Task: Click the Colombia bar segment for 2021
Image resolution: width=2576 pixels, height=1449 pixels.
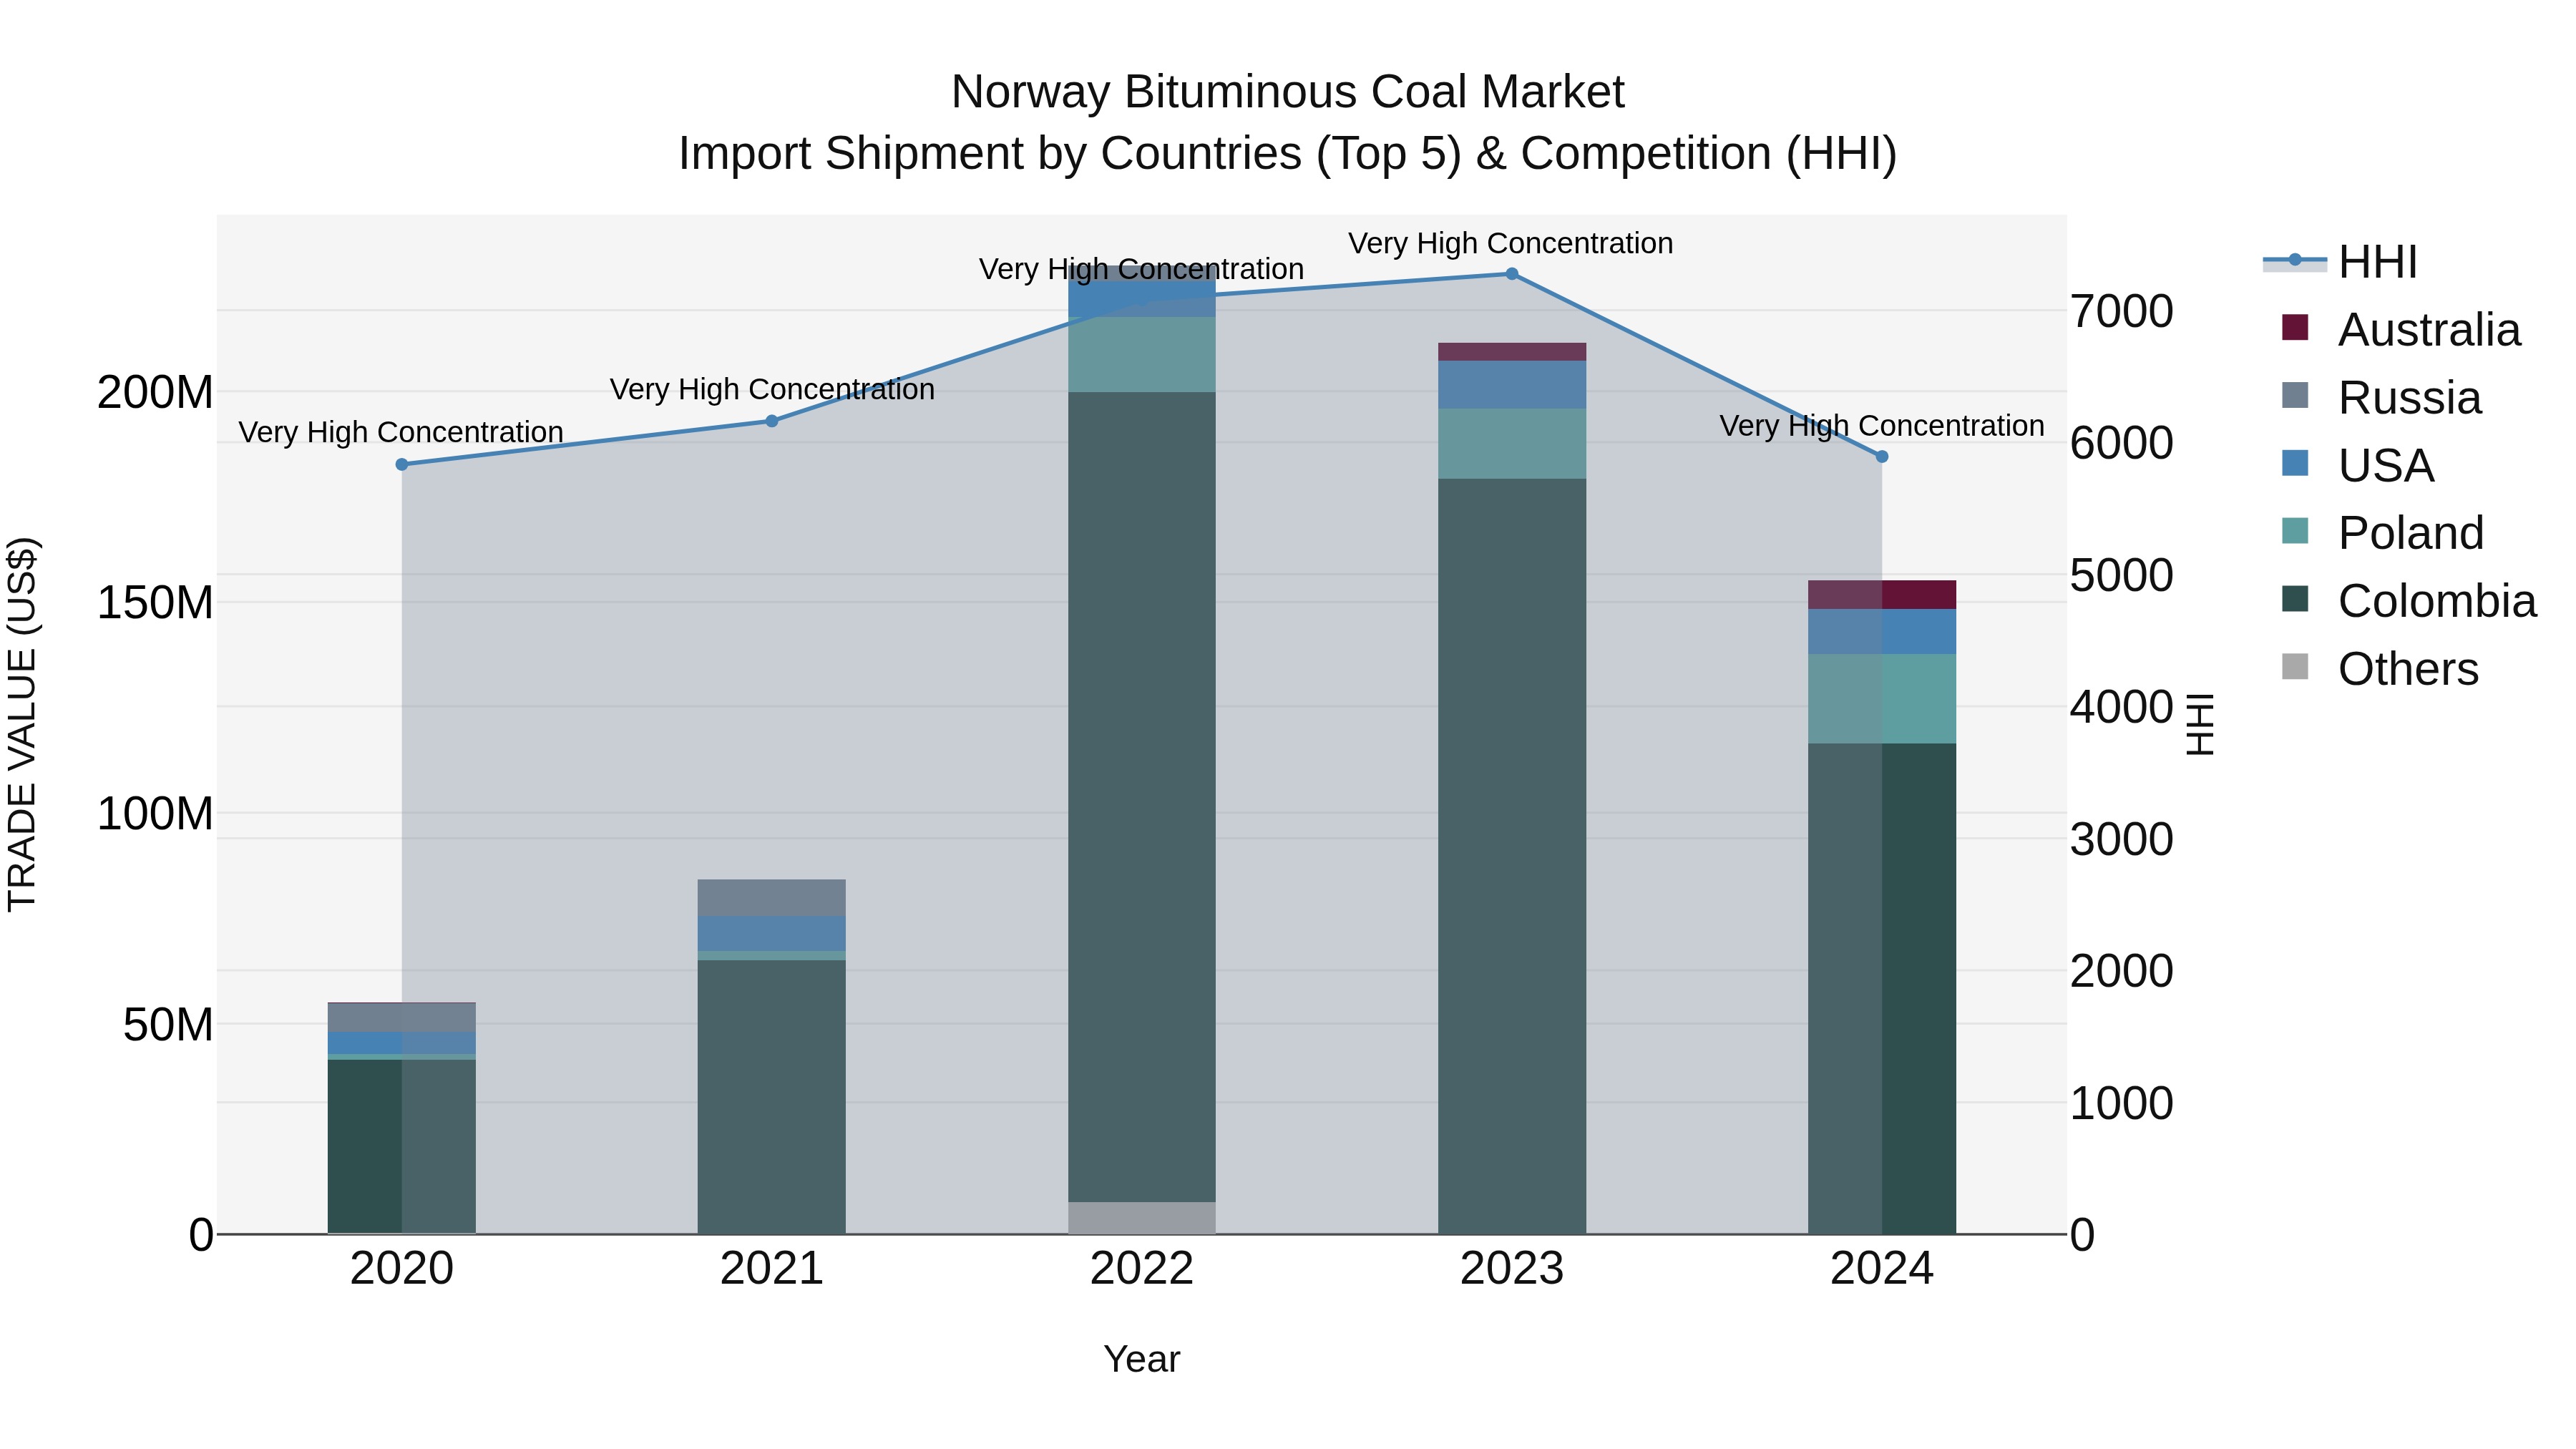Action: 772,1097
